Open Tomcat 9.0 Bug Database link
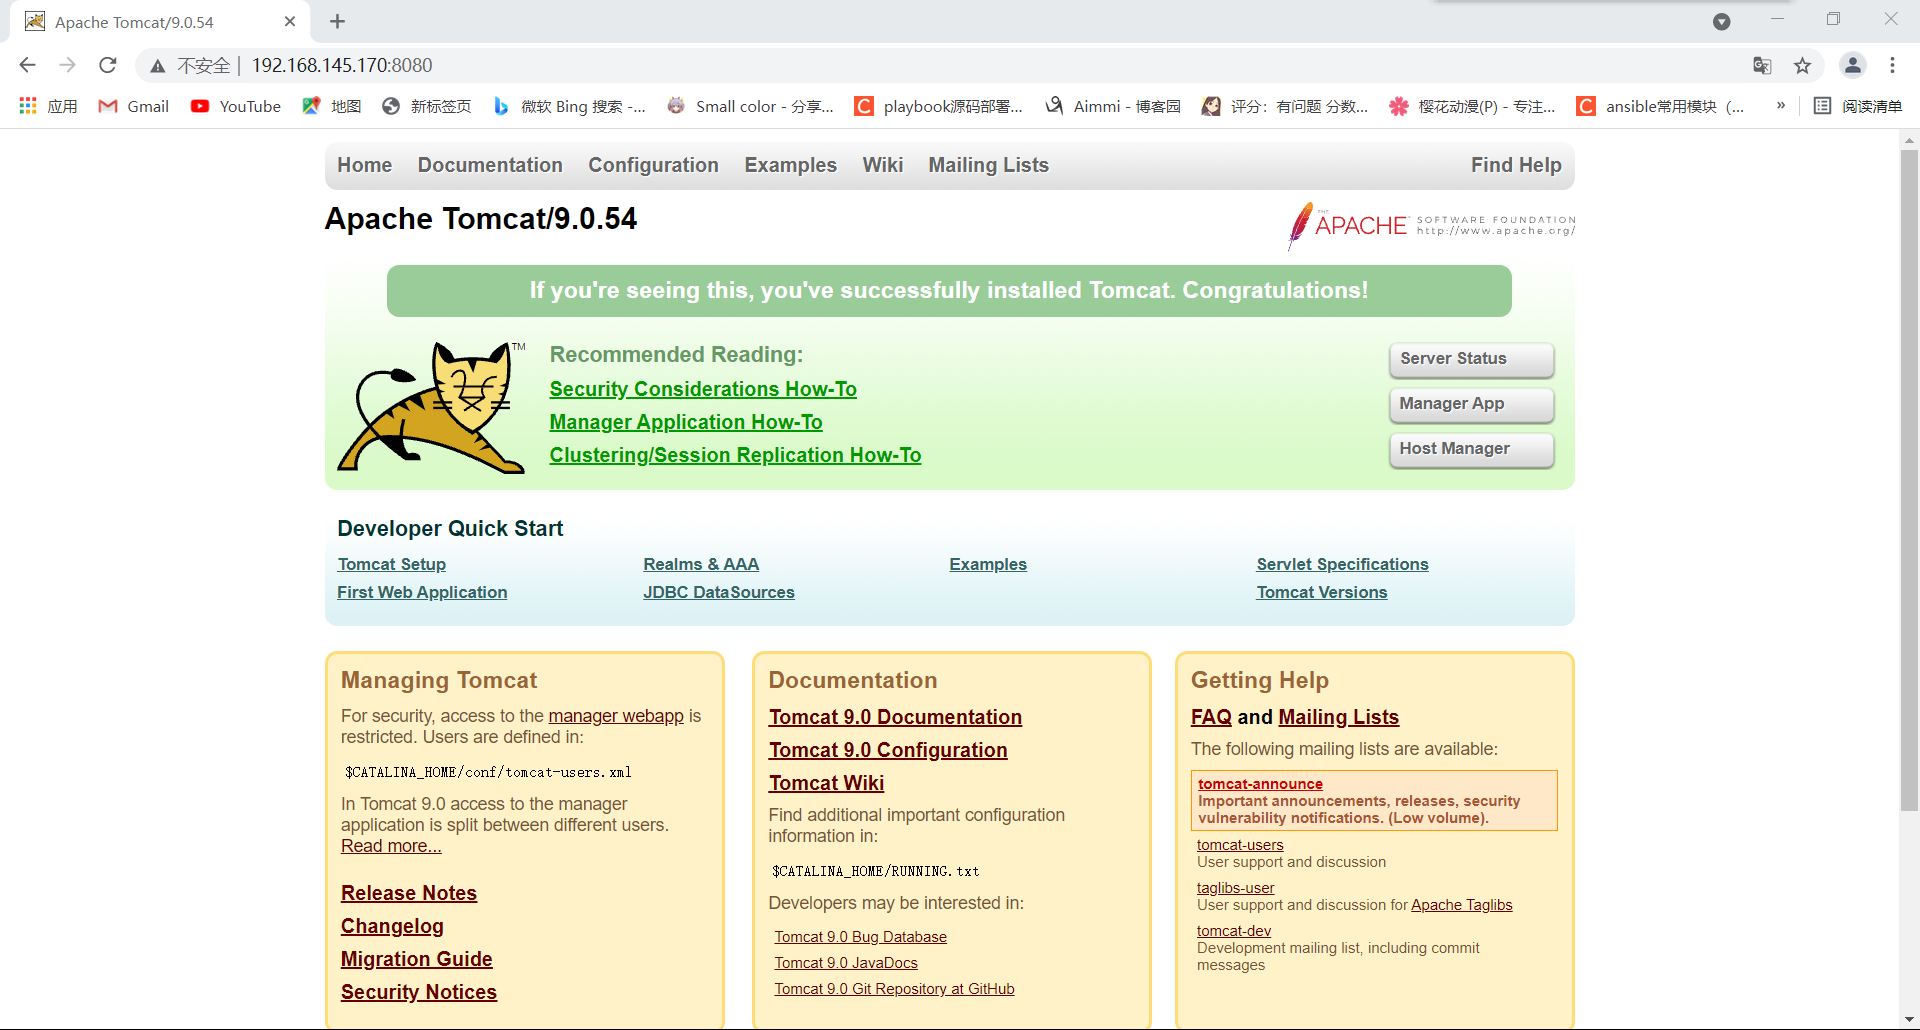The image size is (1920, 1030). [x=860, y=937]
